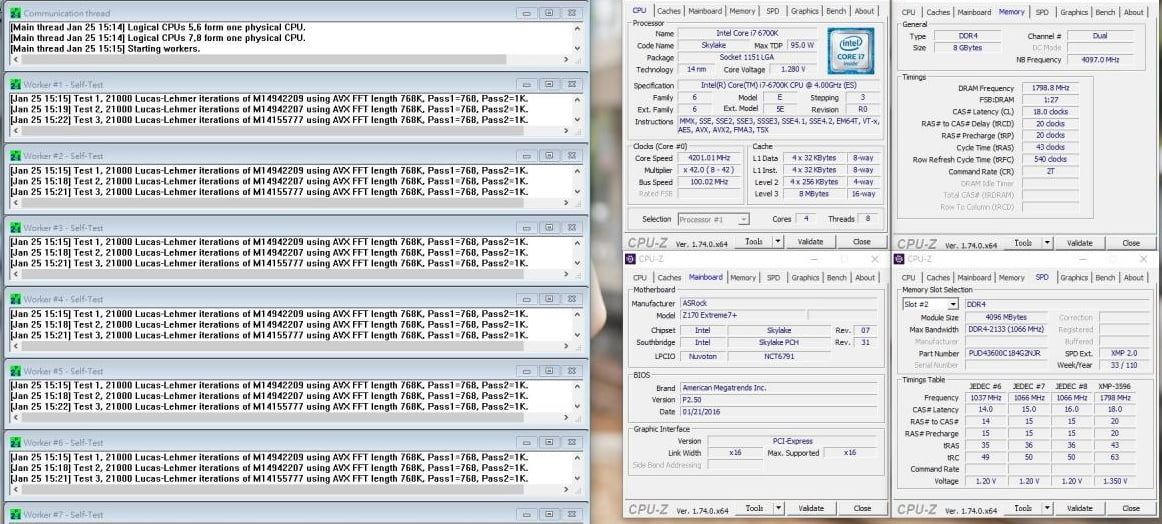Minimize the Worker #4 Self-Test child window
This screenshot has height=524, width=1162.
526,299
